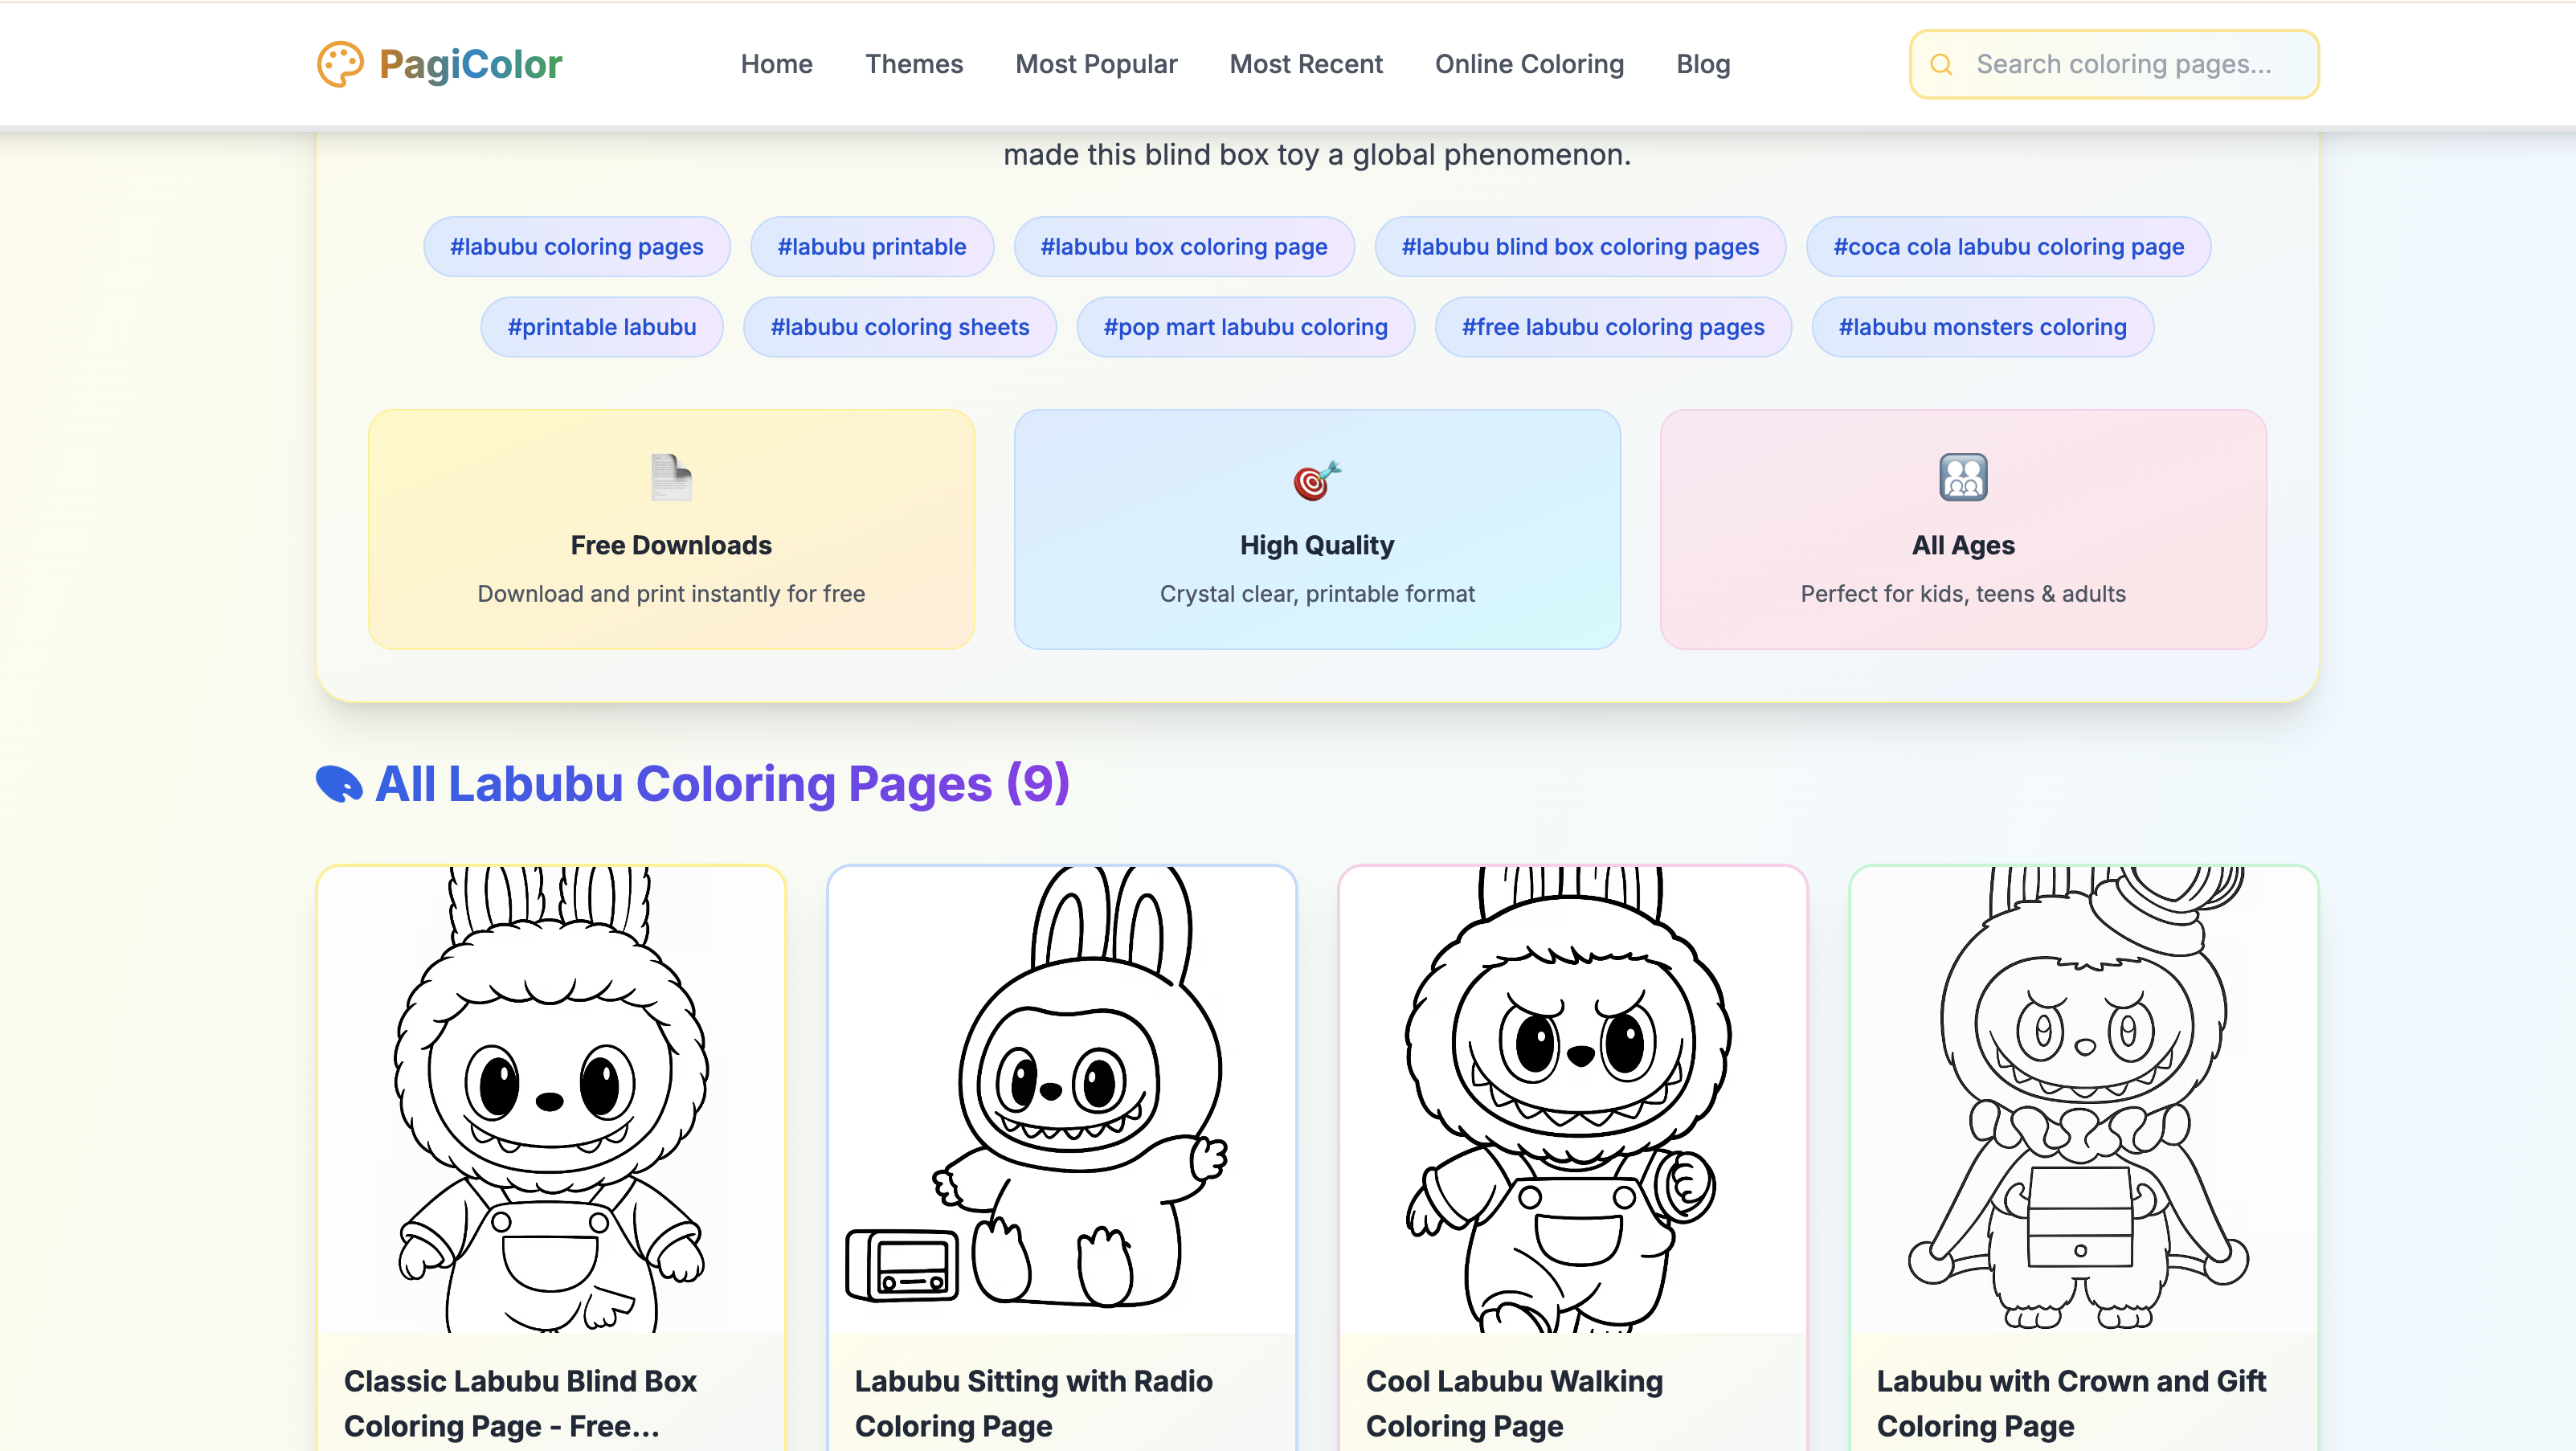Focus the Search coloring pages field

[2114, 64]
